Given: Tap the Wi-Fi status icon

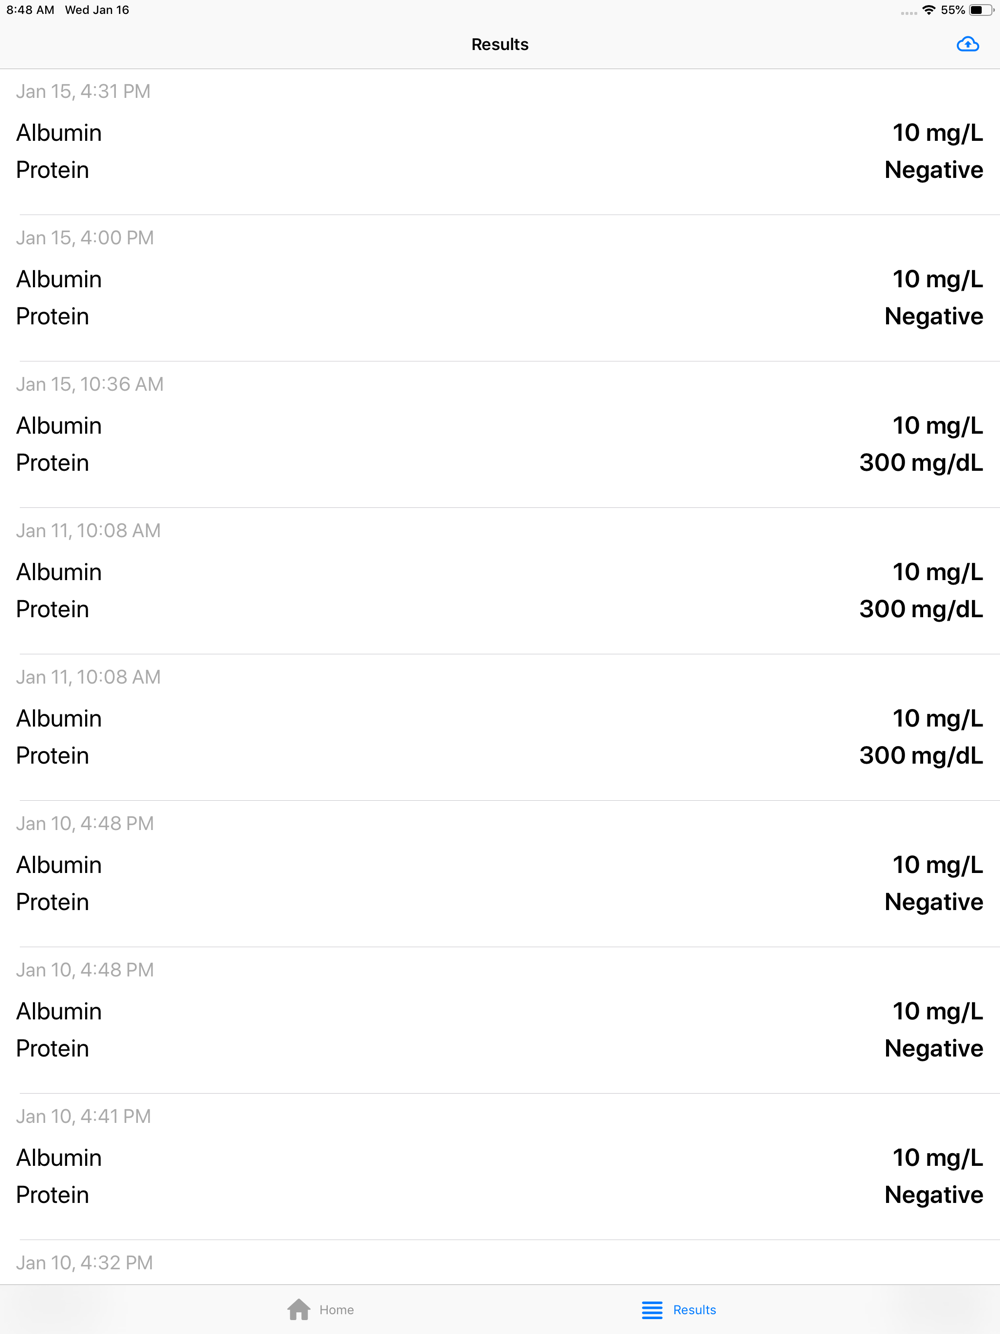Looking at the screenshot, I should (929, 10).
